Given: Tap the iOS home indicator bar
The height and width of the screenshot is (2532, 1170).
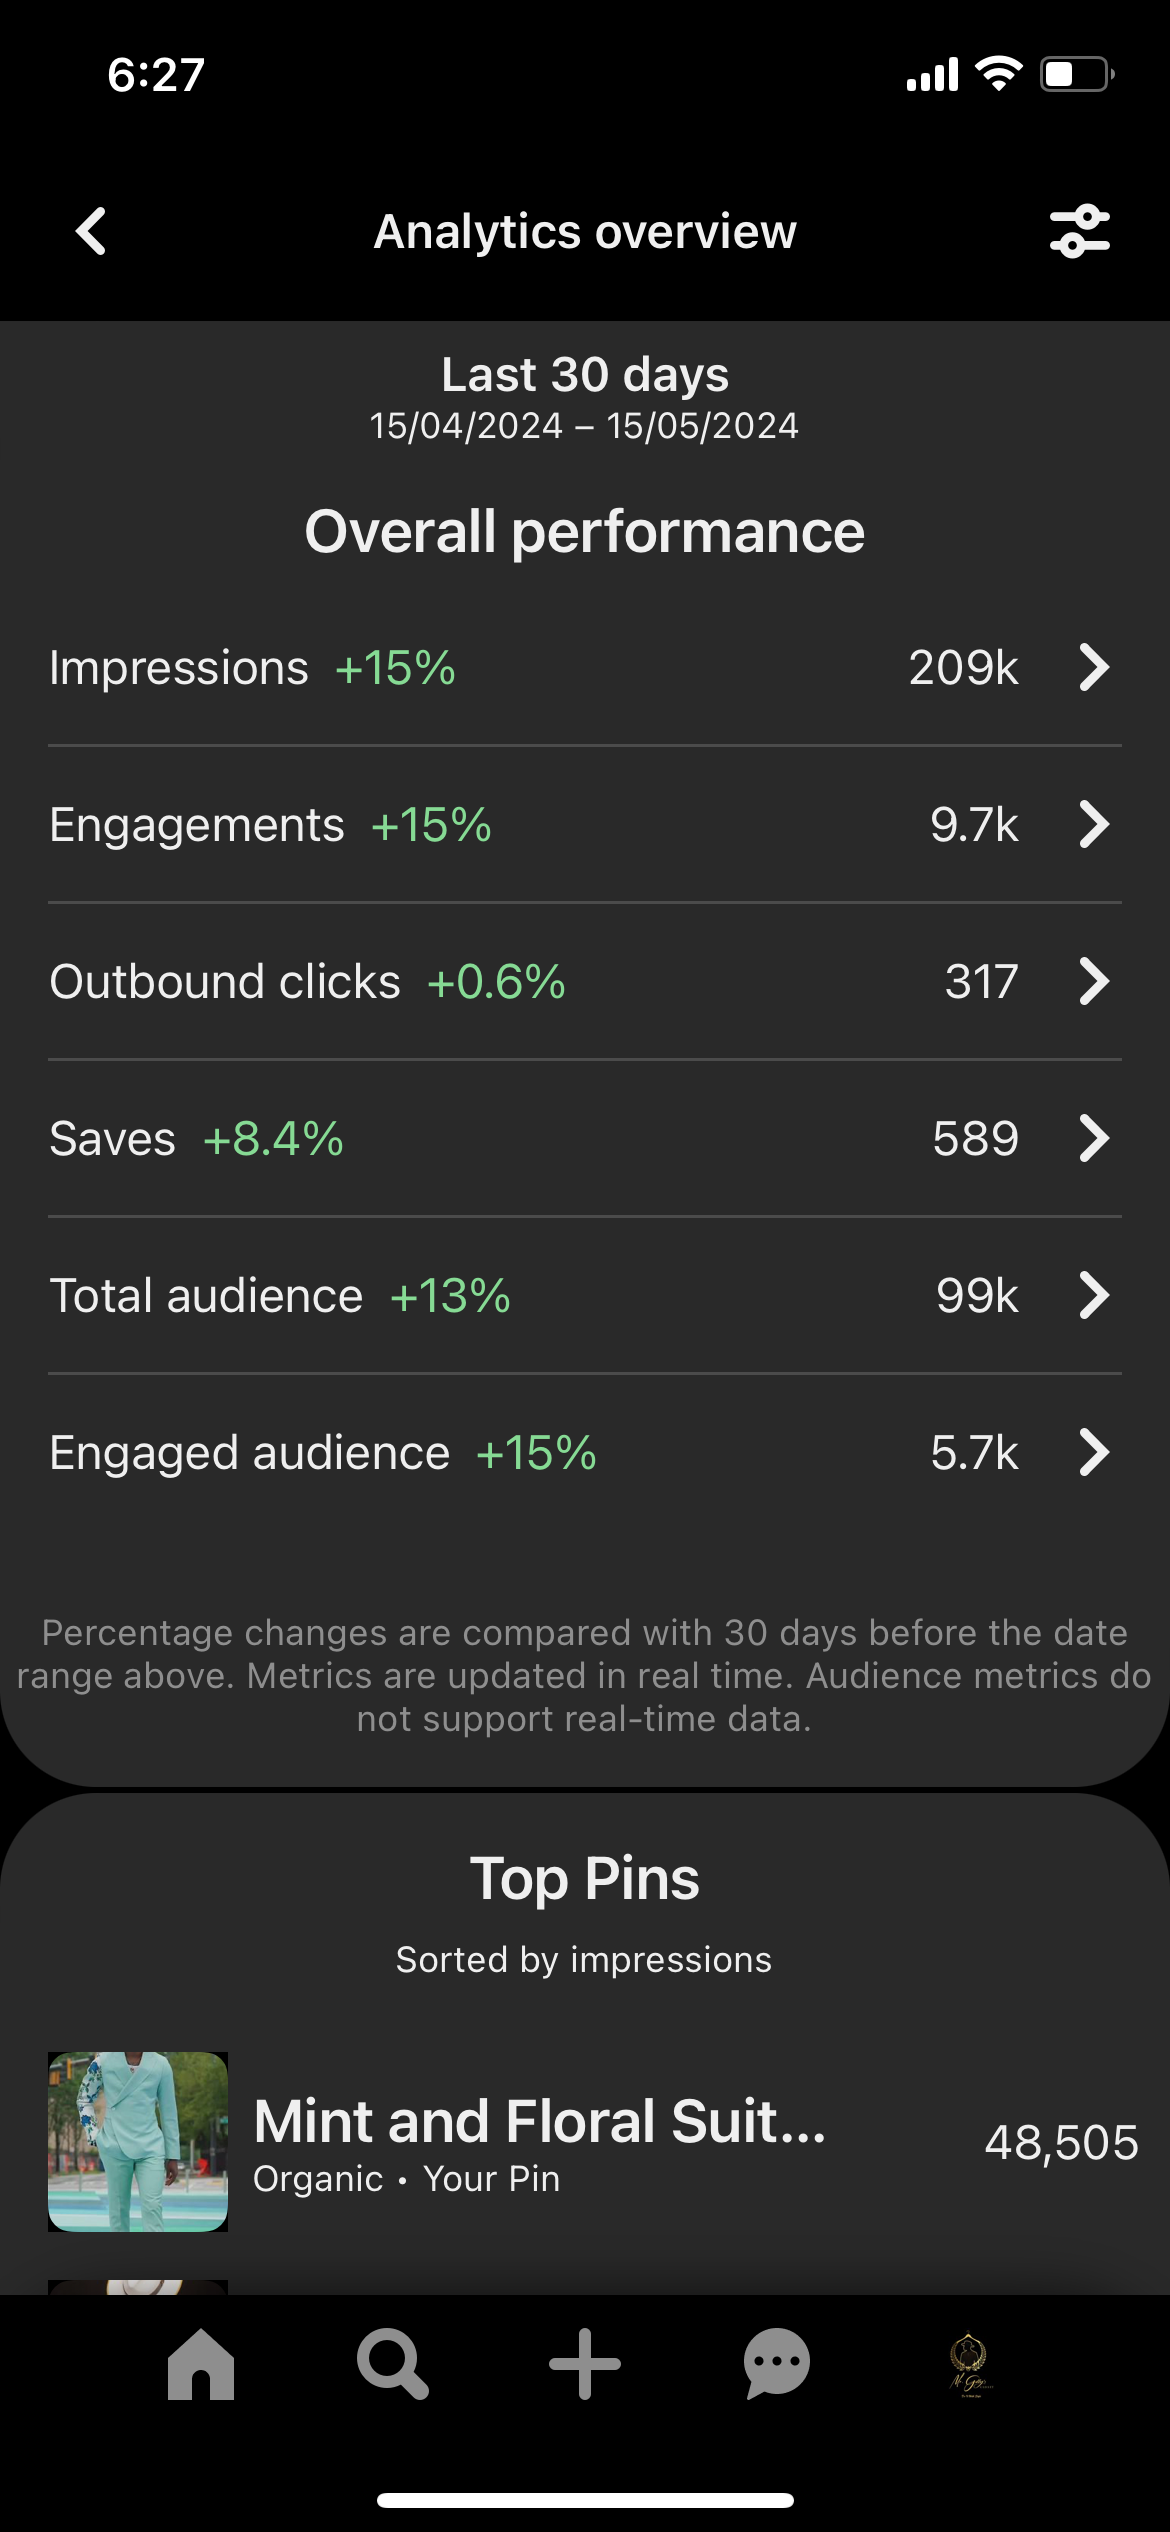Looking at the screenshot, I should [x=585, y=2500].
